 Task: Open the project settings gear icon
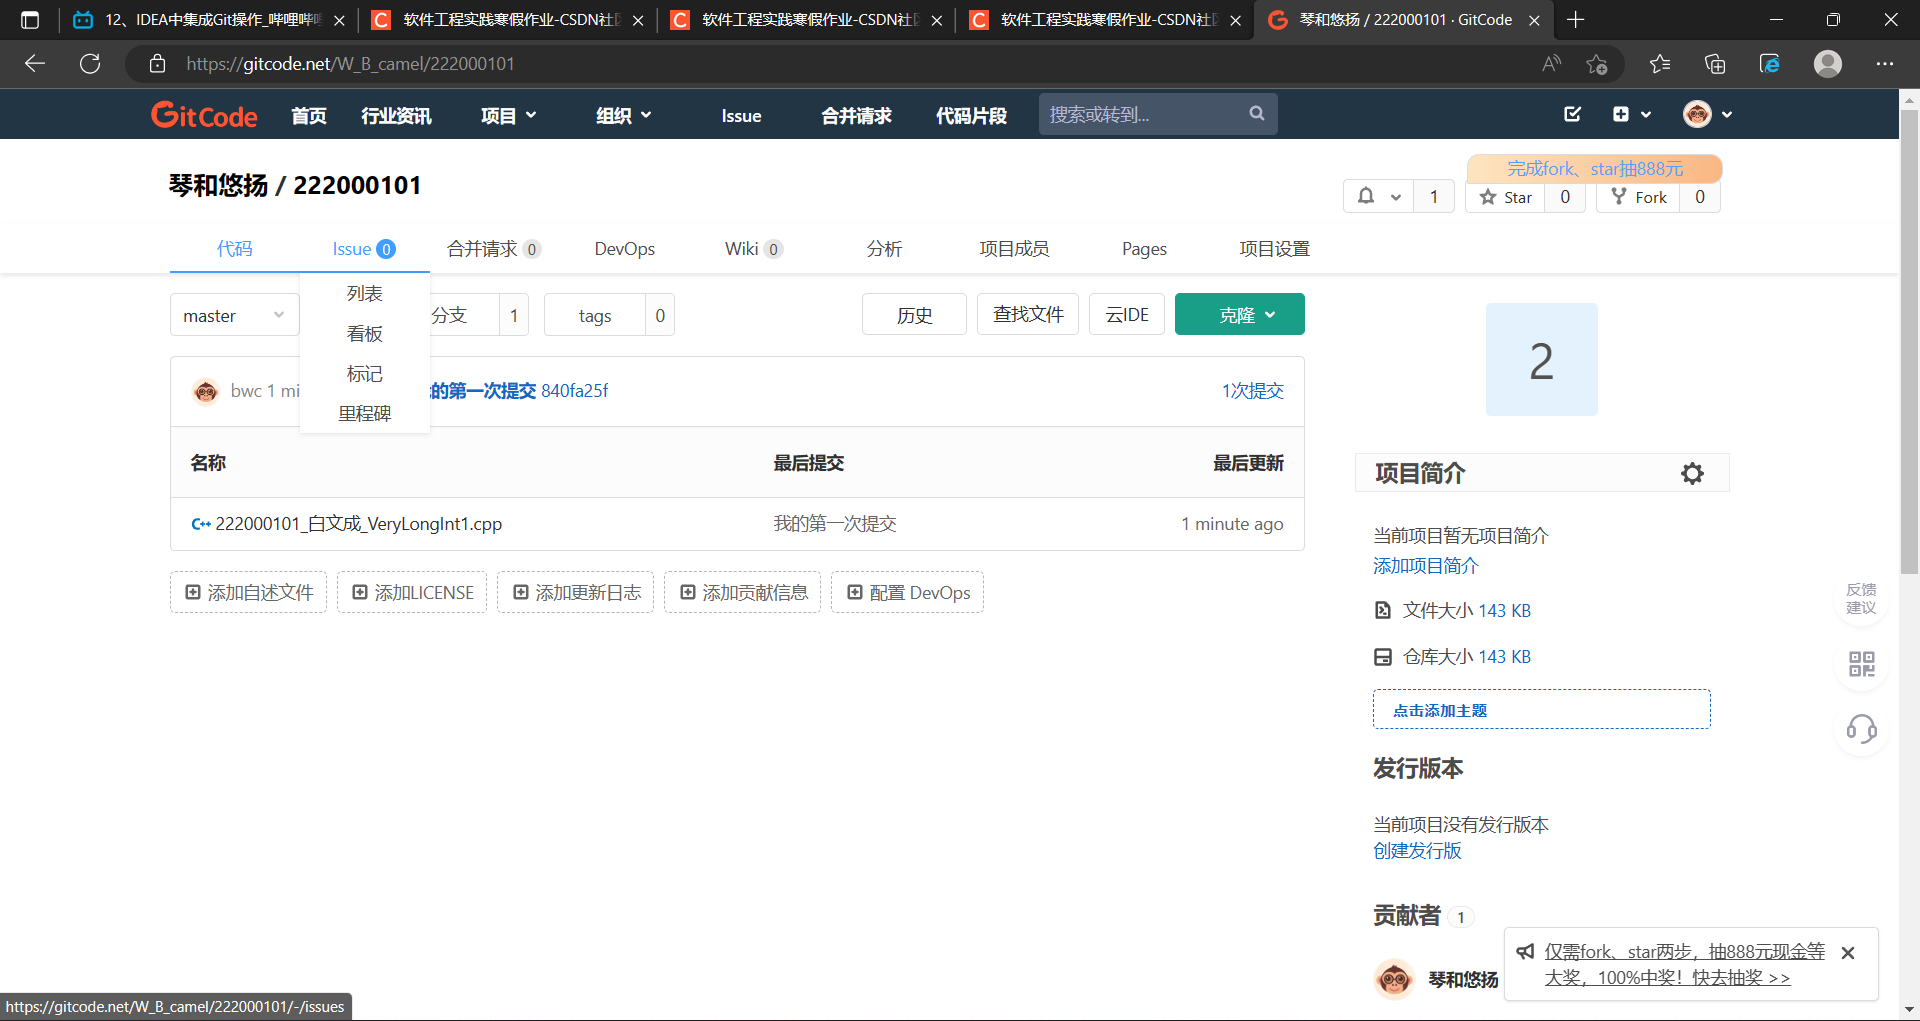click(1692, 473)
